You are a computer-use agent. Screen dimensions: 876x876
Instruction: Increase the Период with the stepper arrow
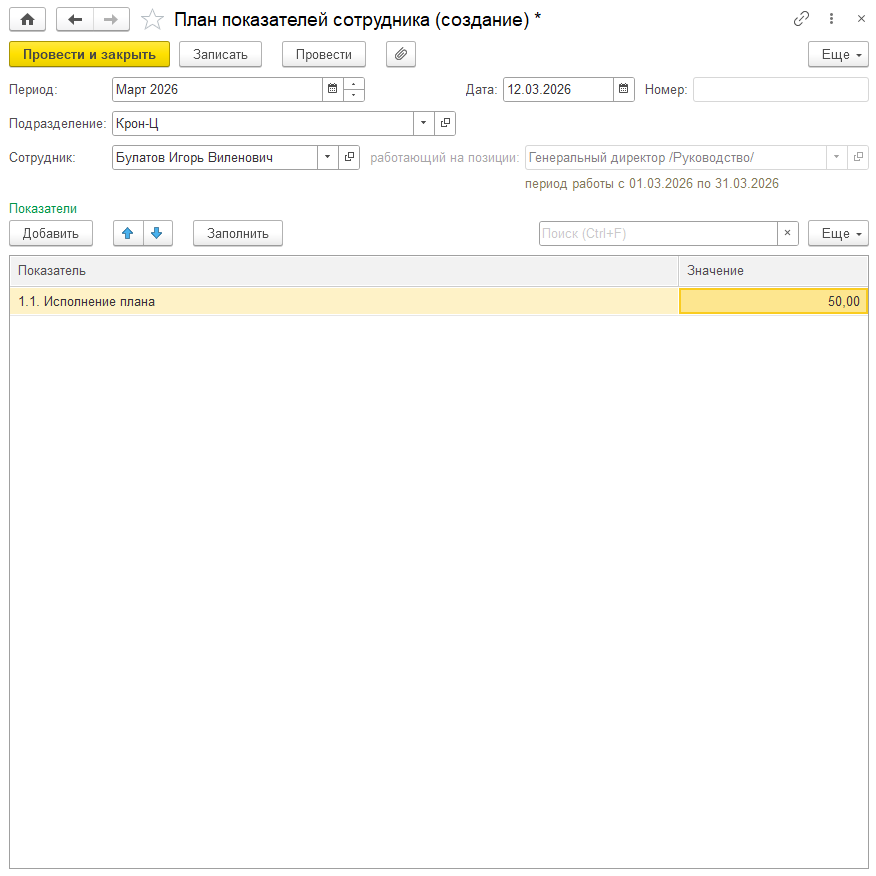[354, 85]
